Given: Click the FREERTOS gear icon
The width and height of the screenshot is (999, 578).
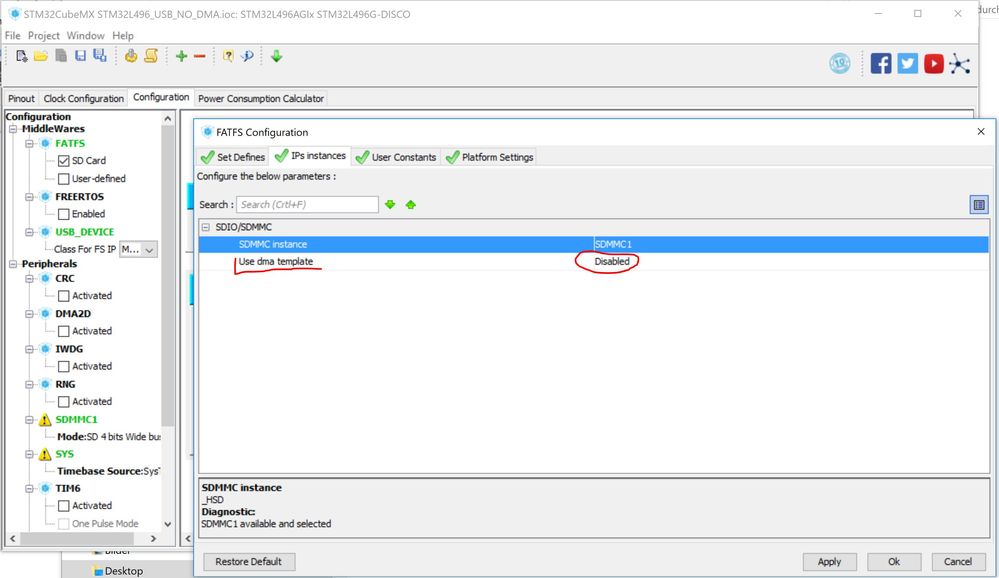Looking at the screenshot, I should click(45, 196).
